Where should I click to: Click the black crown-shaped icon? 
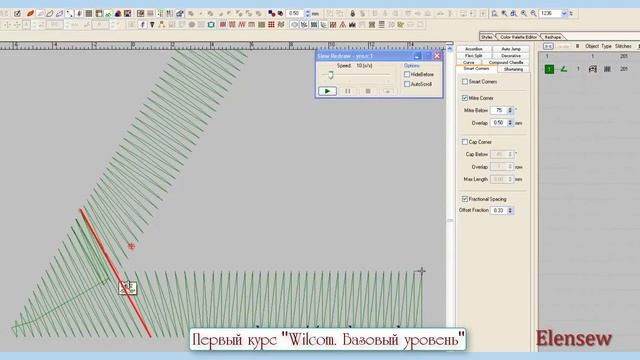pyautogui.click(x=352, y=24)
